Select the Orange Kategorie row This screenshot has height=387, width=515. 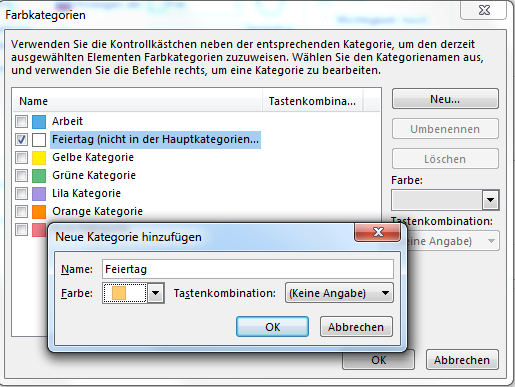coord(197,211)
